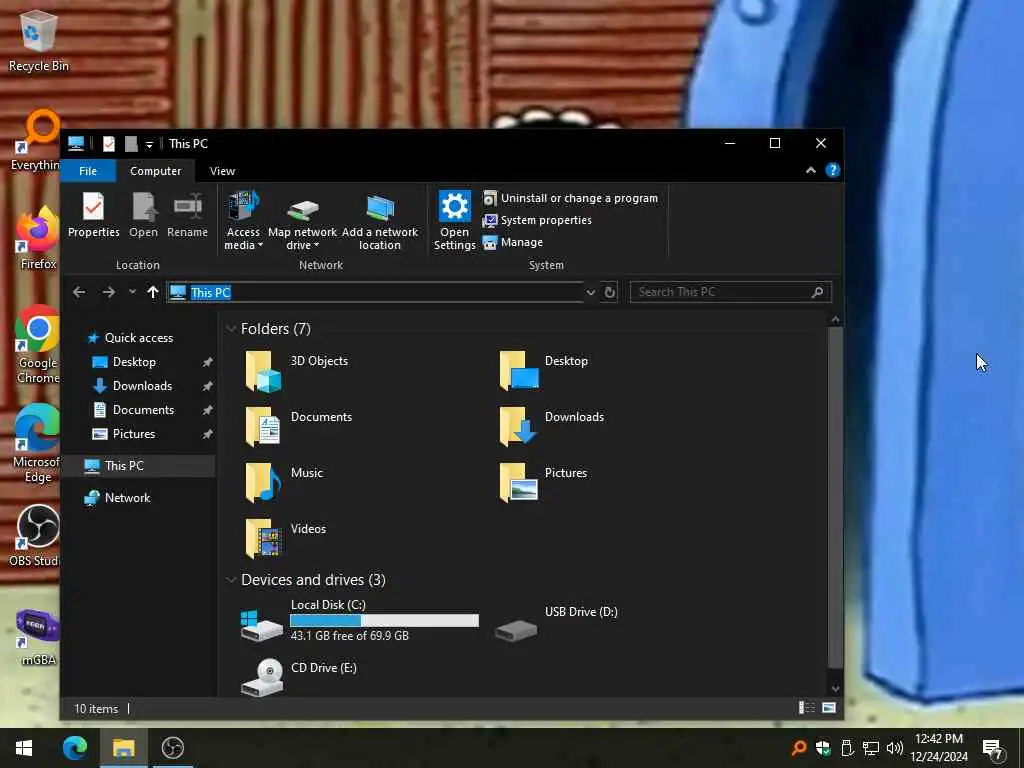The height and width of the screenshot is (768, 1024).
Task: Select the mGBA desktop shortcut
Action: (x=38, y=637)
